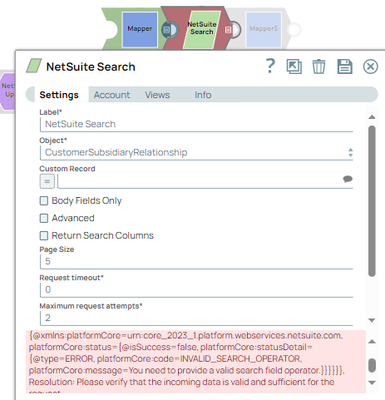Click the green snap type icon beside title
Viewport: 385px width, 400px height.
[34, 66]
